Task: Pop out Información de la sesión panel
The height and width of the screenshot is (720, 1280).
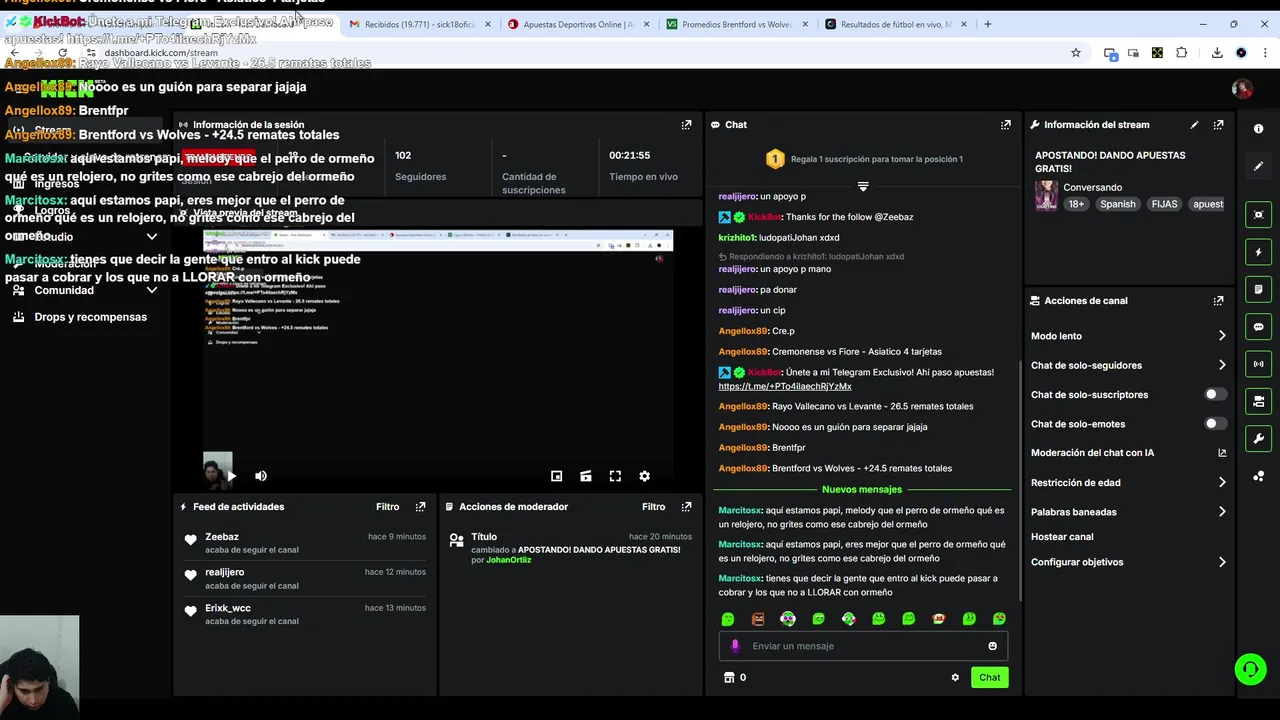Action: [x=686, y=125]
